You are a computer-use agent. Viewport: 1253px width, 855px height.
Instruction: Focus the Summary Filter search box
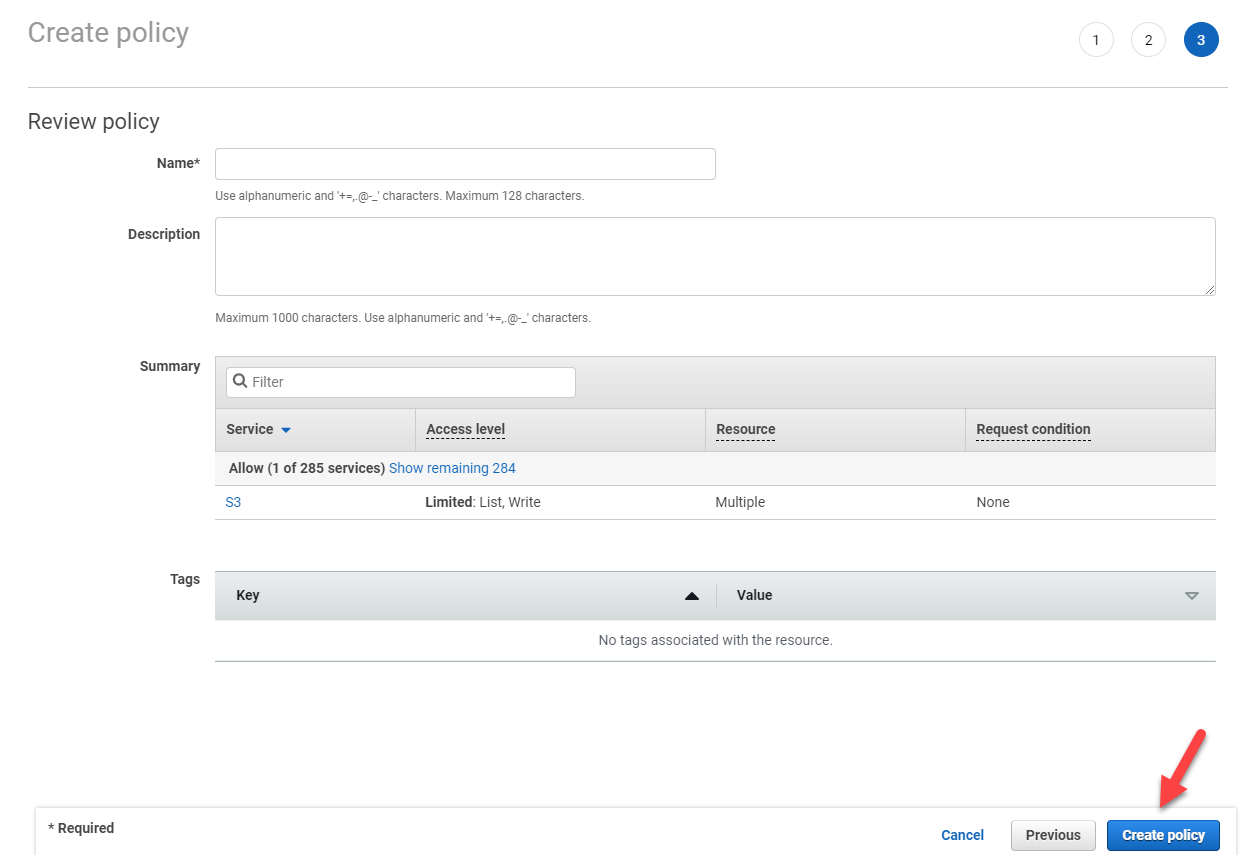(401, 382)
